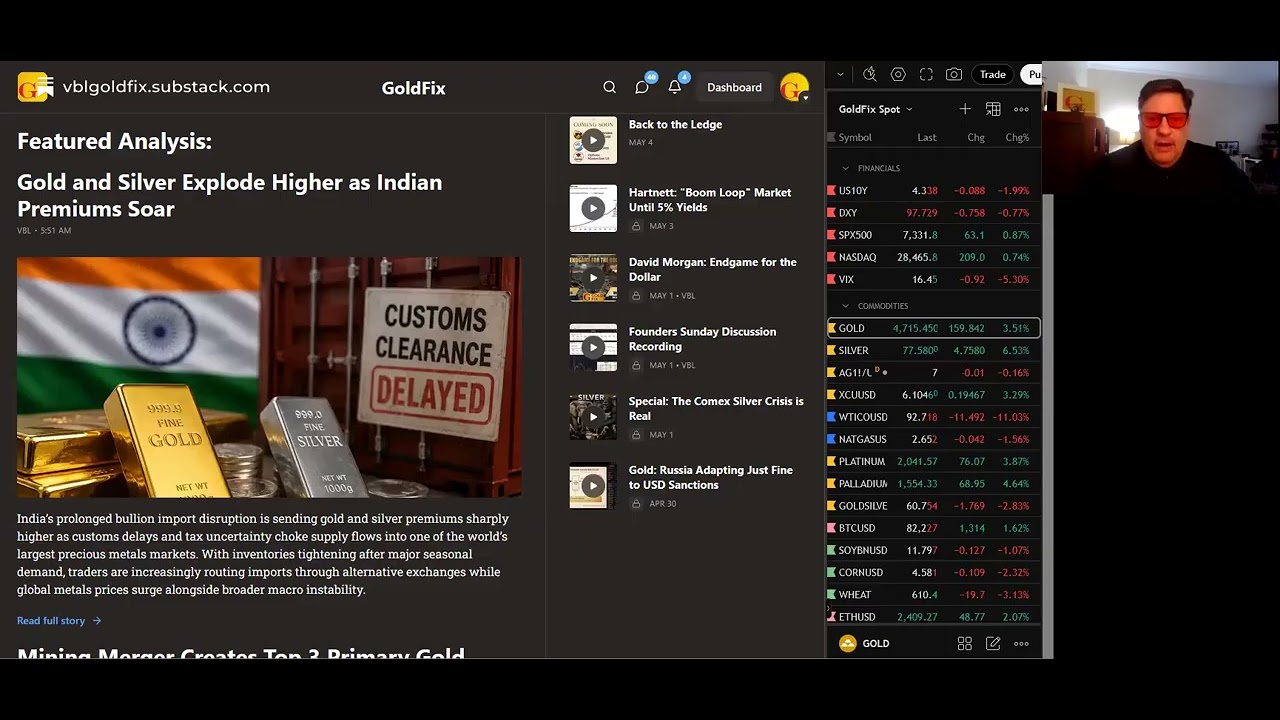Take a snapshot with camera icon
Image resolution: width=1280 pixels, height=720 pixels.
pos(954,74)
